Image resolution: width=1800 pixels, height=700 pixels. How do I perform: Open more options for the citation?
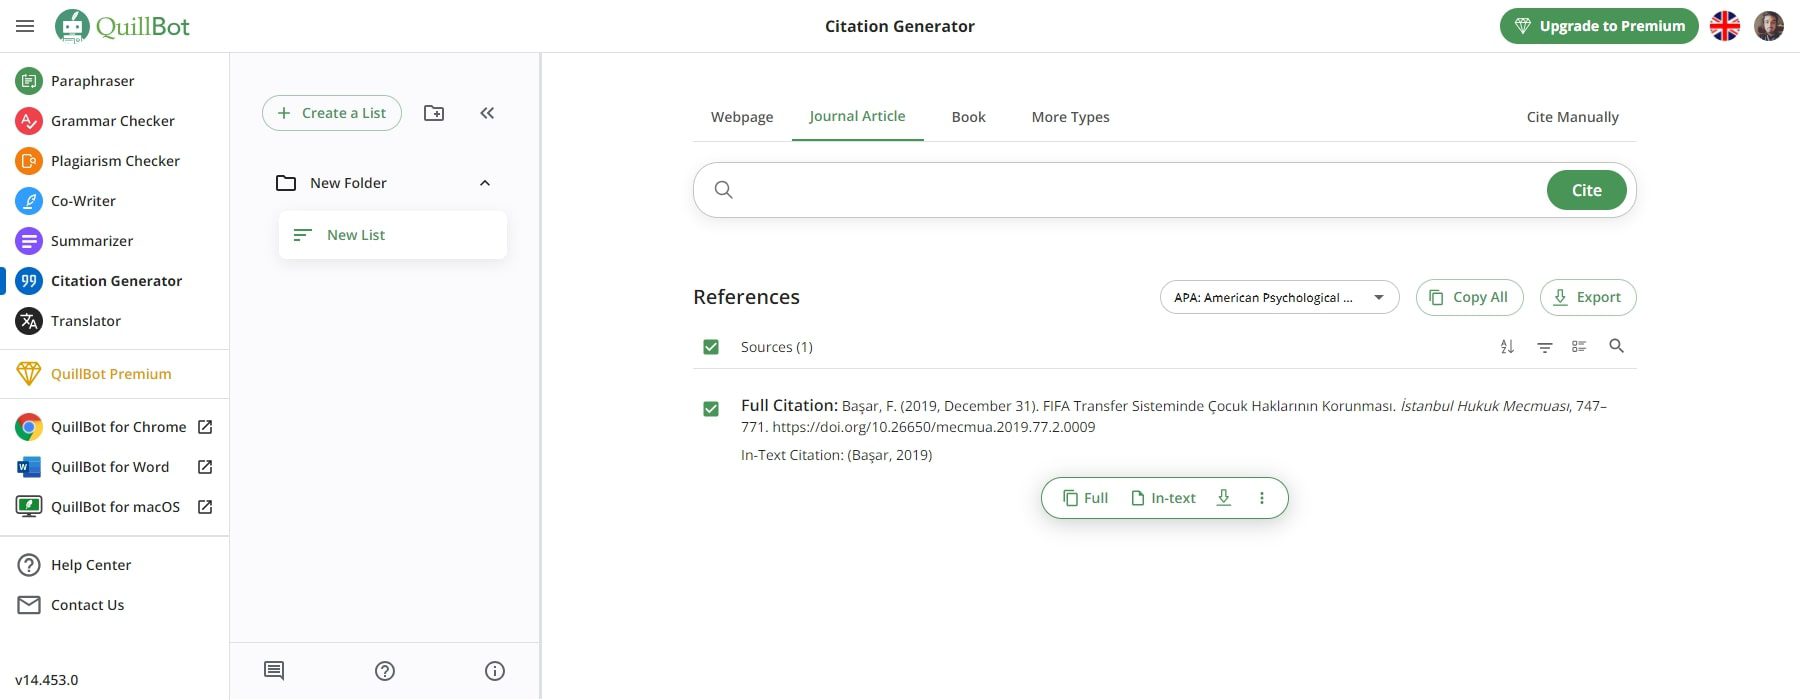(1262, 497)
